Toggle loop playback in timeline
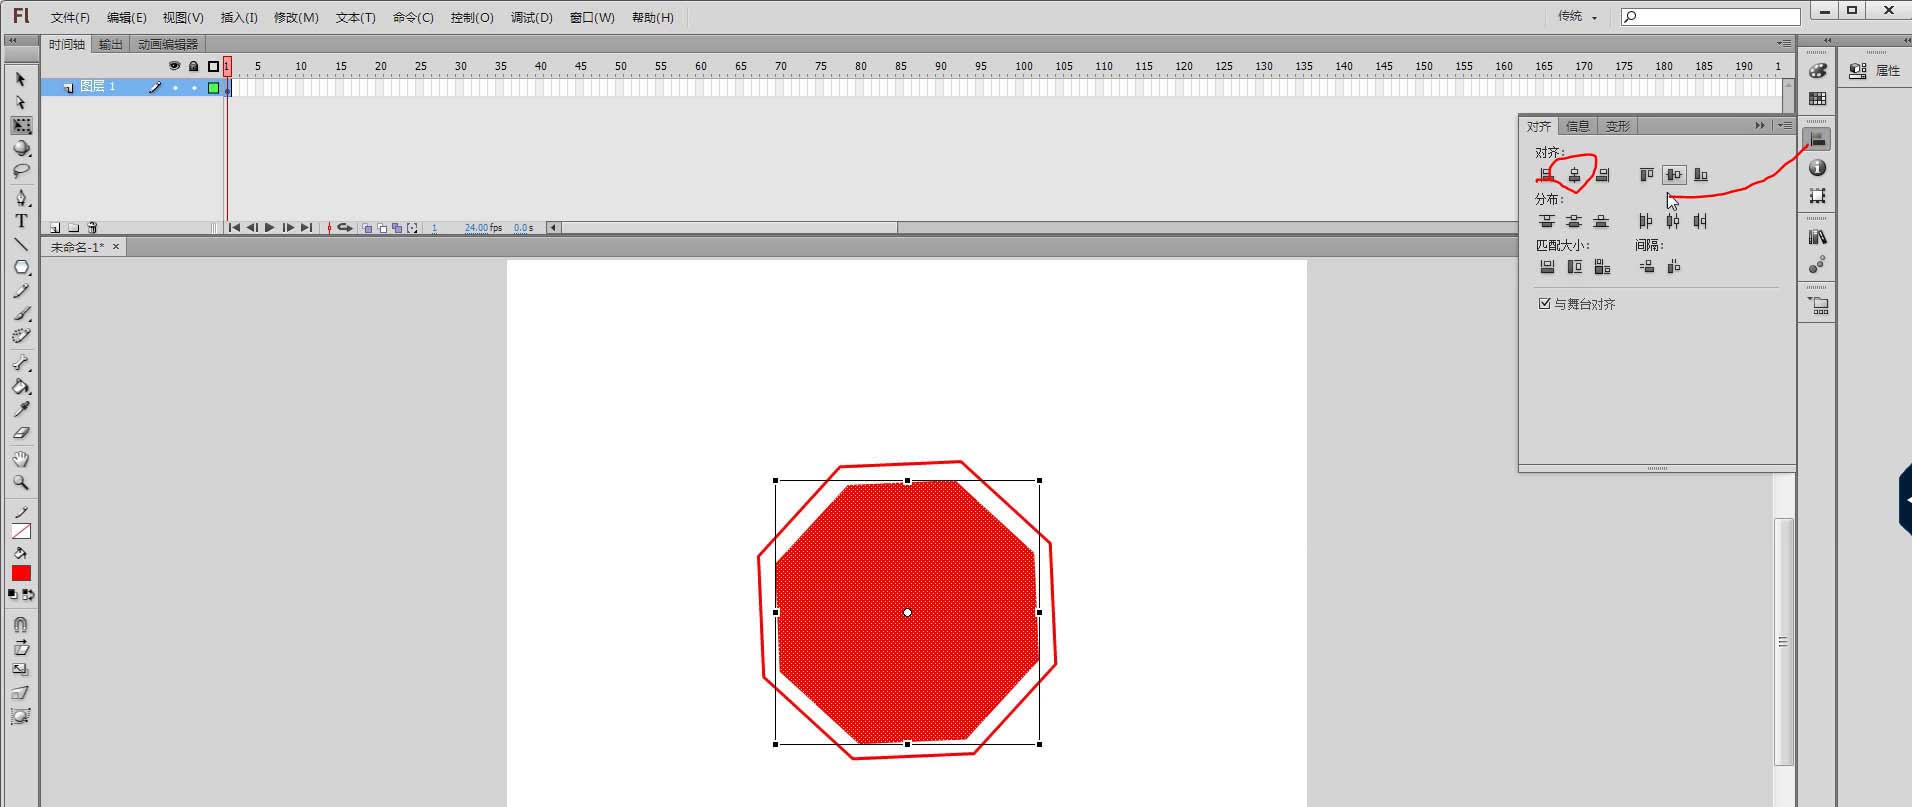Viewport: 1912px width, 807px height. coord(345,228)
